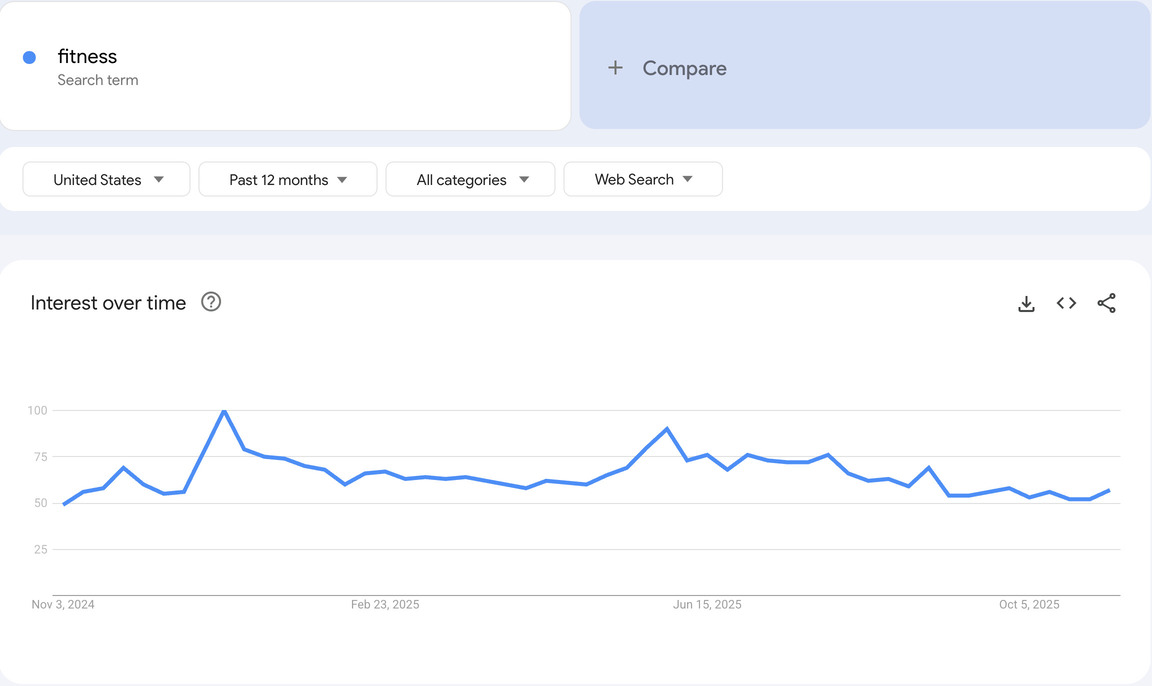Click the blue dot beside the fitness search term

coord(31,56)
